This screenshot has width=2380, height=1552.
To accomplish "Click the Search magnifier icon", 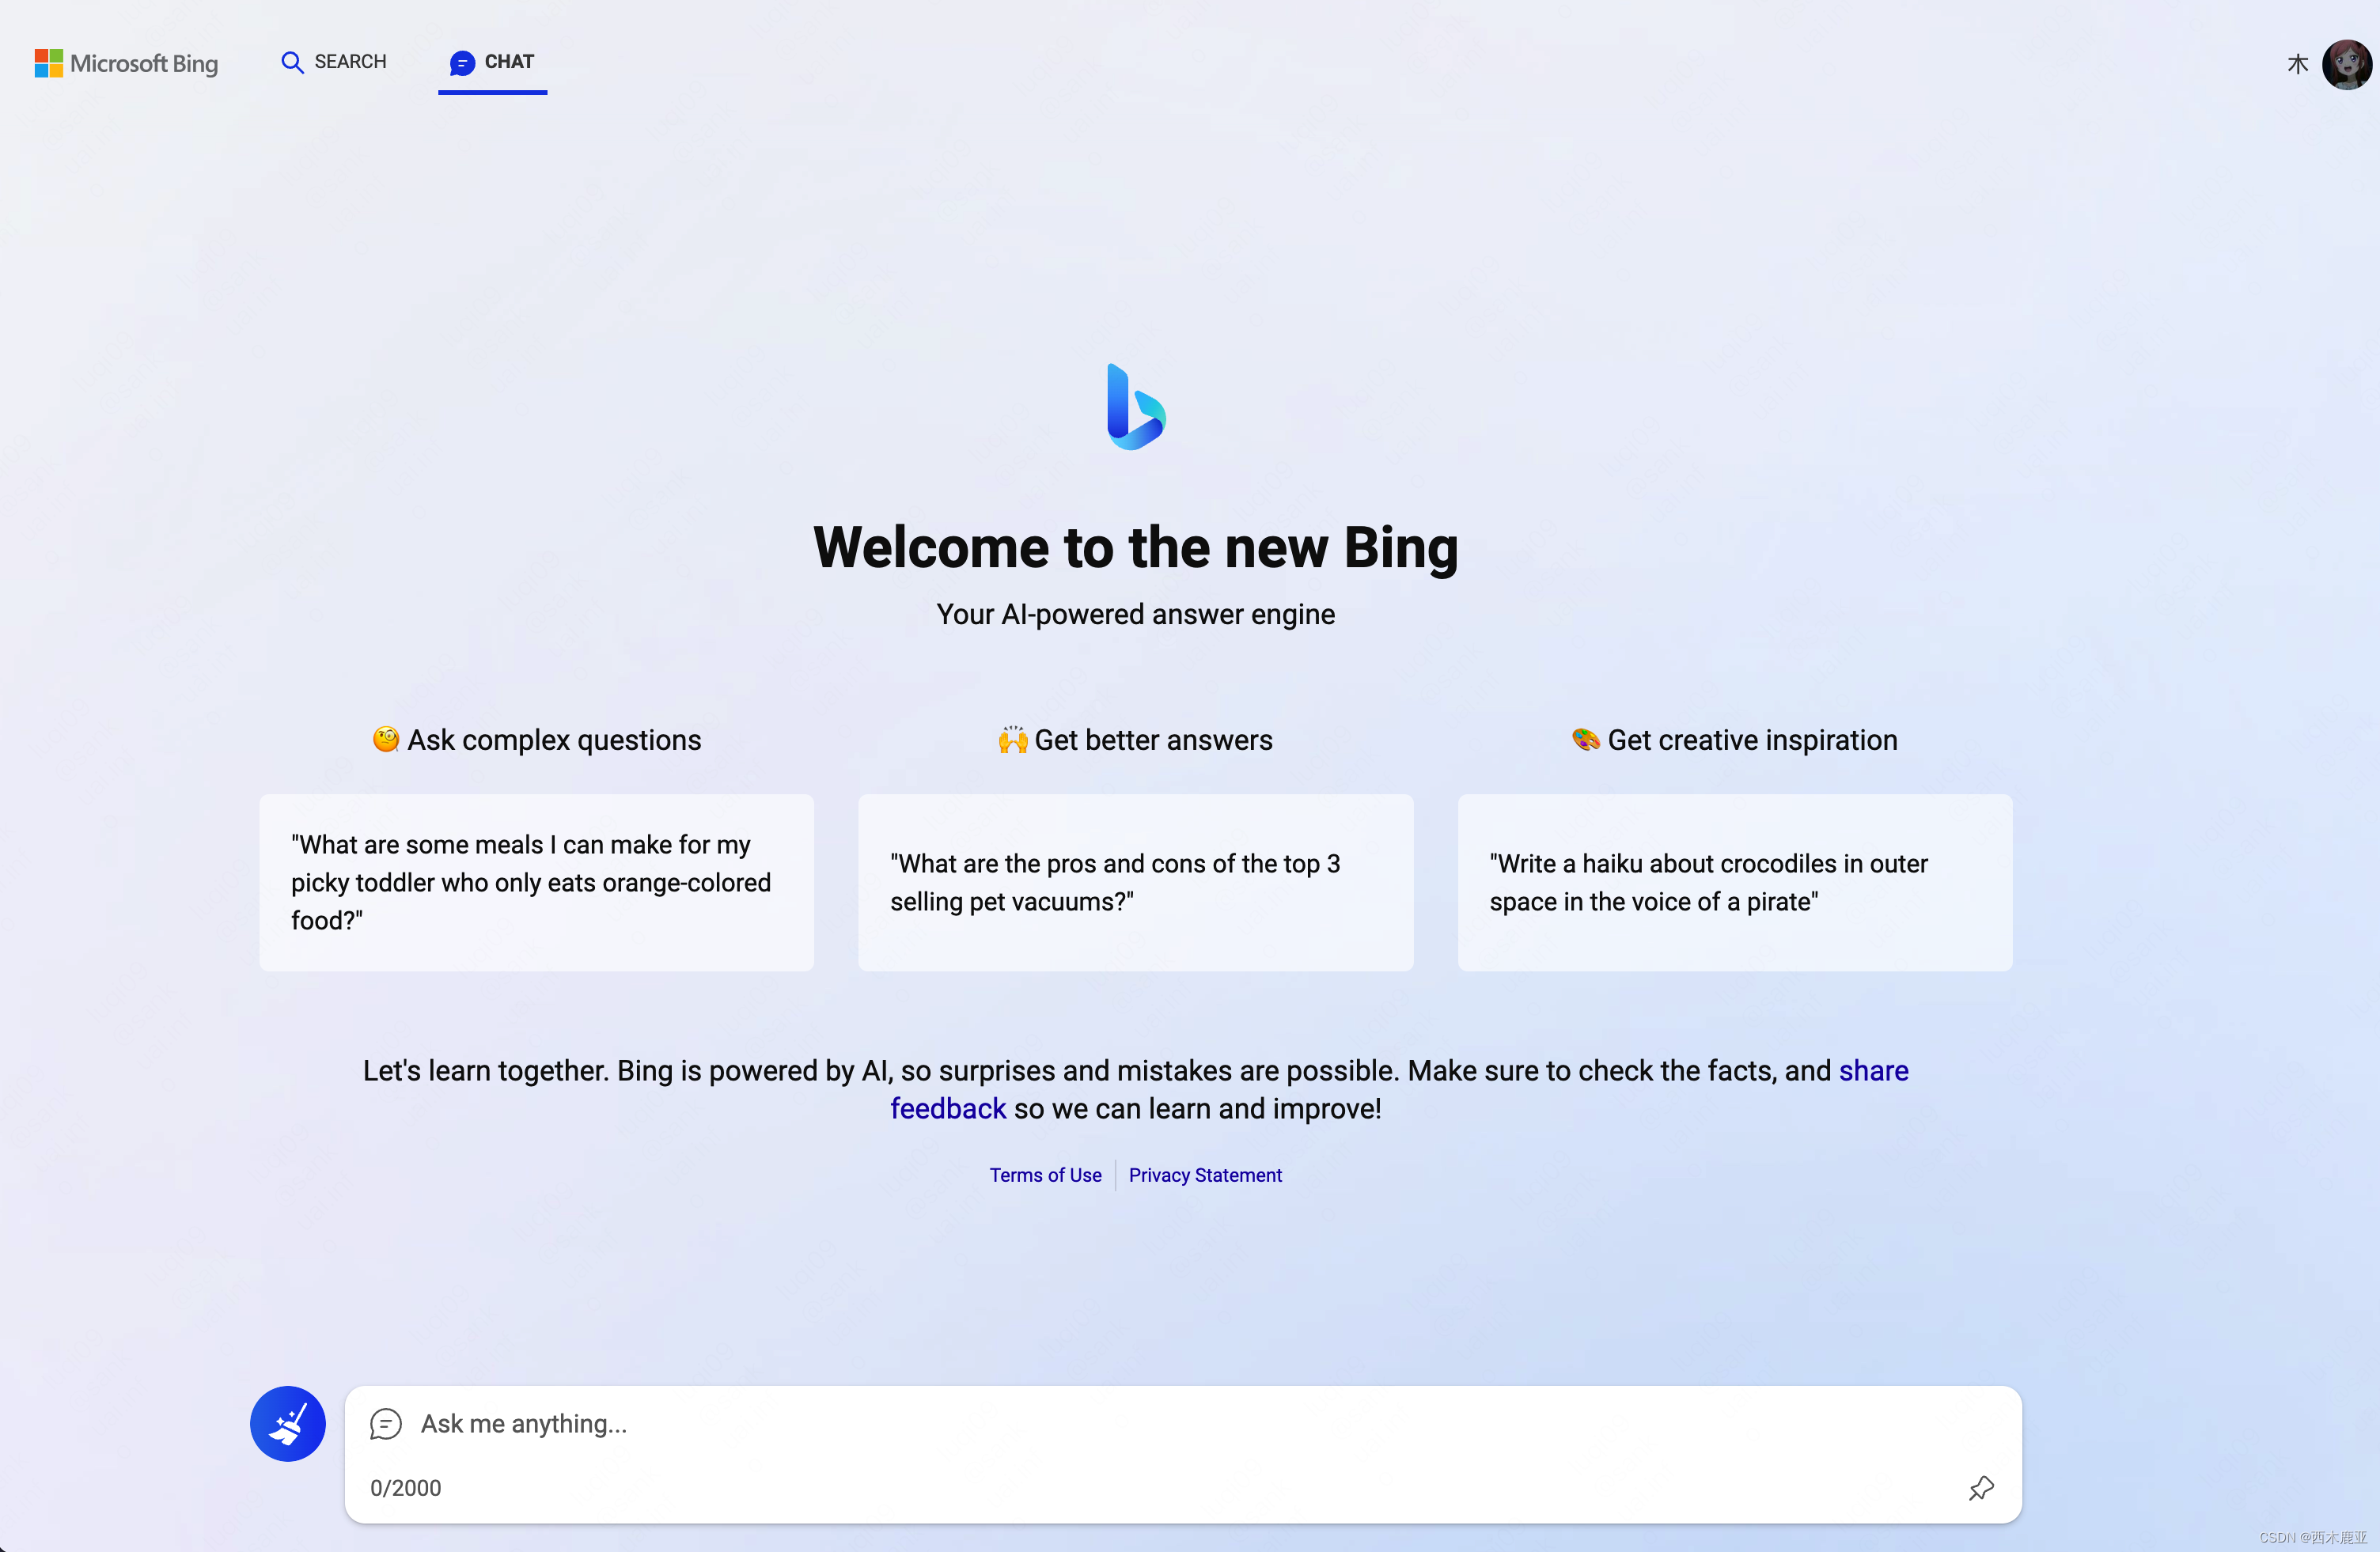I will point(291,62).
